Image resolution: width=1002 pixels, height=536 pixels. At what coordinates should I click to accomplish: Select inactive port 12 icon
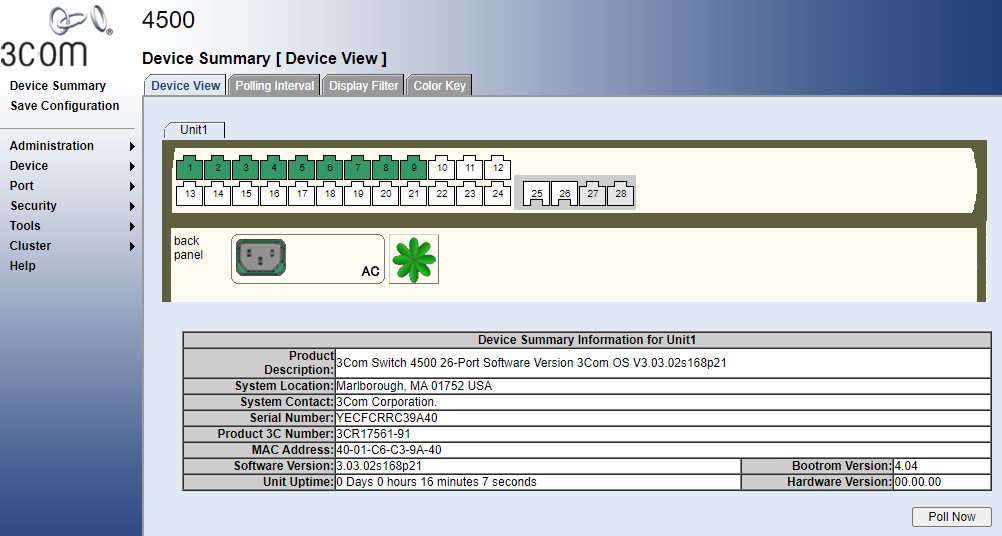(x=498, y=167)
